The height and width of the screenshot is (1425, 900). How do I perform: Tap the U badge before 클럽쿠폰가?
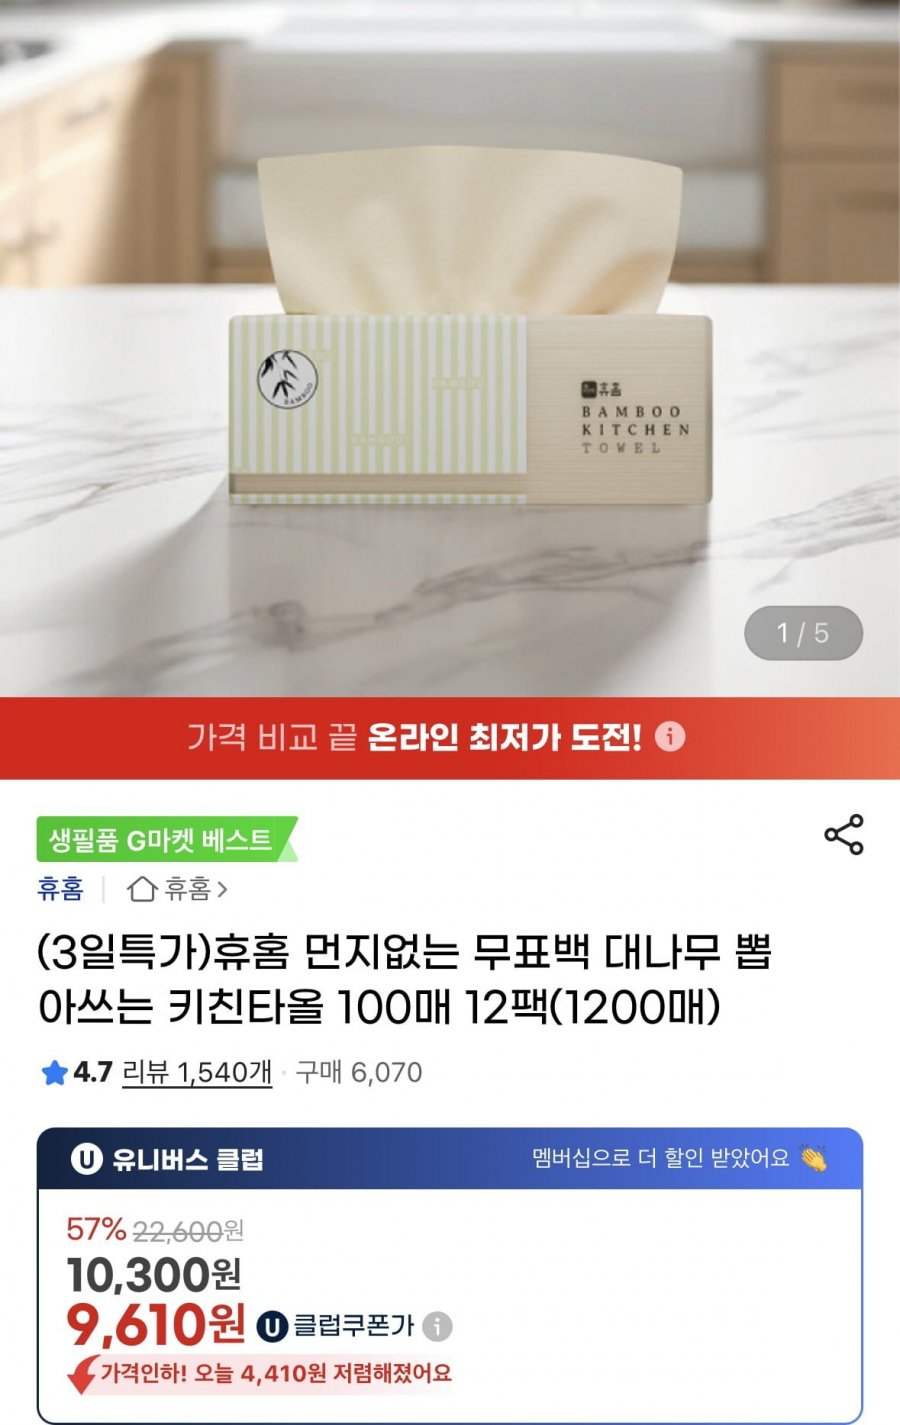(272, 1327)
